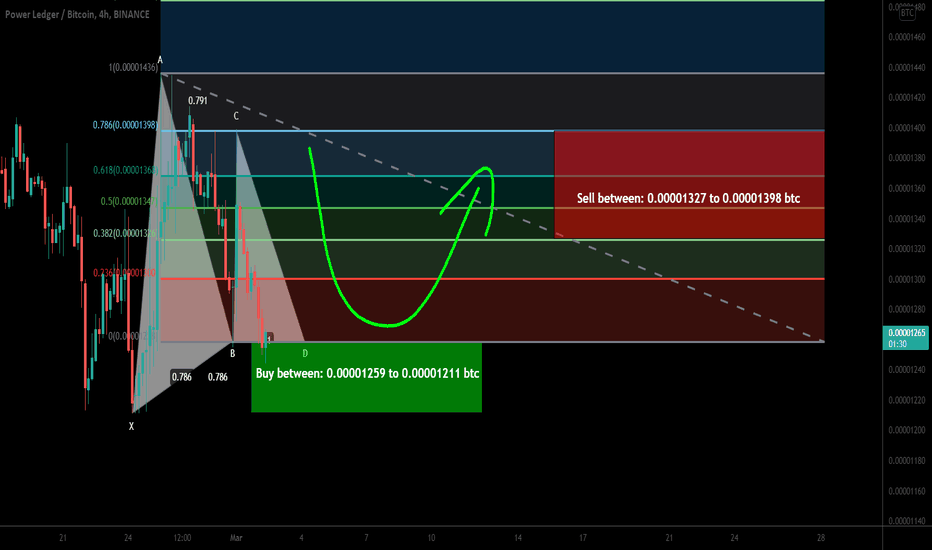The image size is (932, 550).
Task: Click date 28 on the time axis
Action: click(821, 538)
